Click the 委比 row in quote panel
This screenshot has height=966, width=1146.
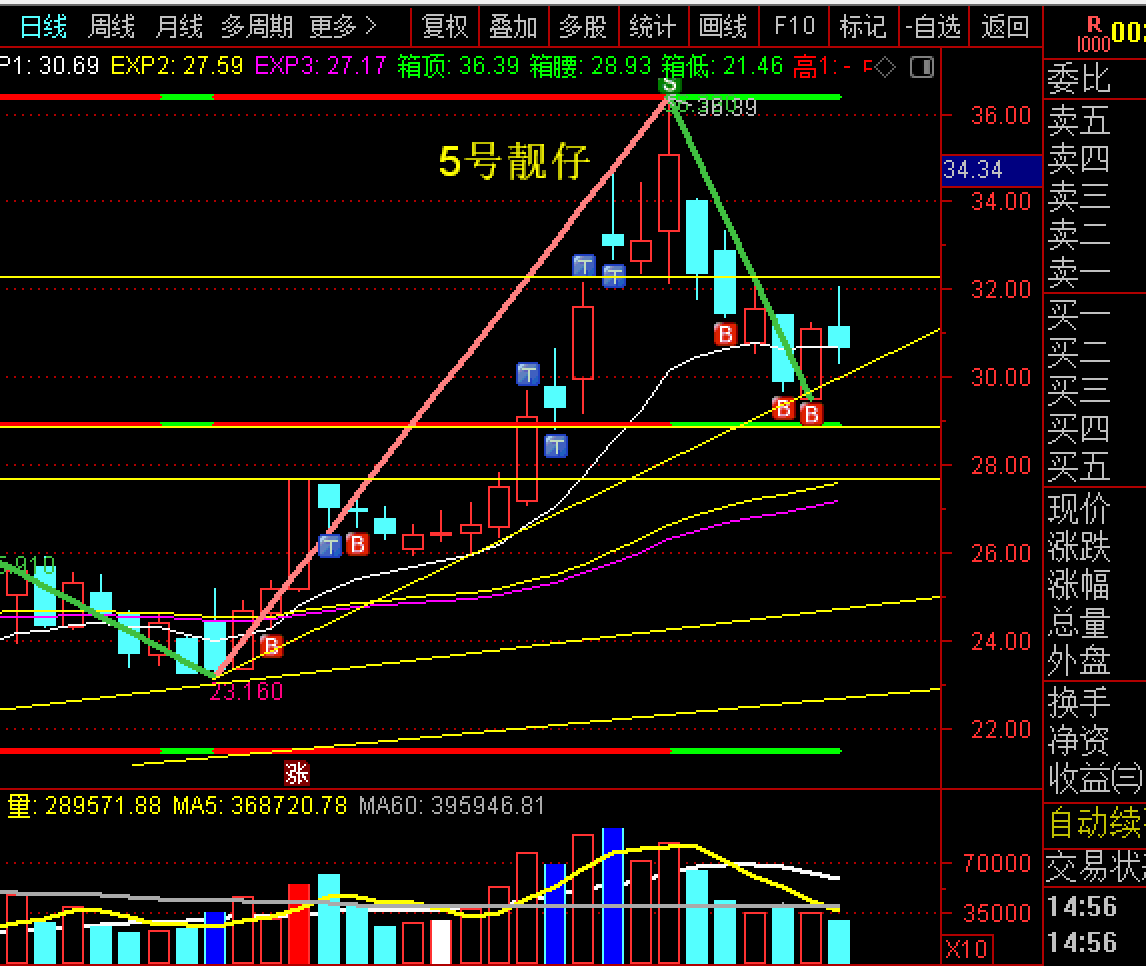pos(1094,79)
